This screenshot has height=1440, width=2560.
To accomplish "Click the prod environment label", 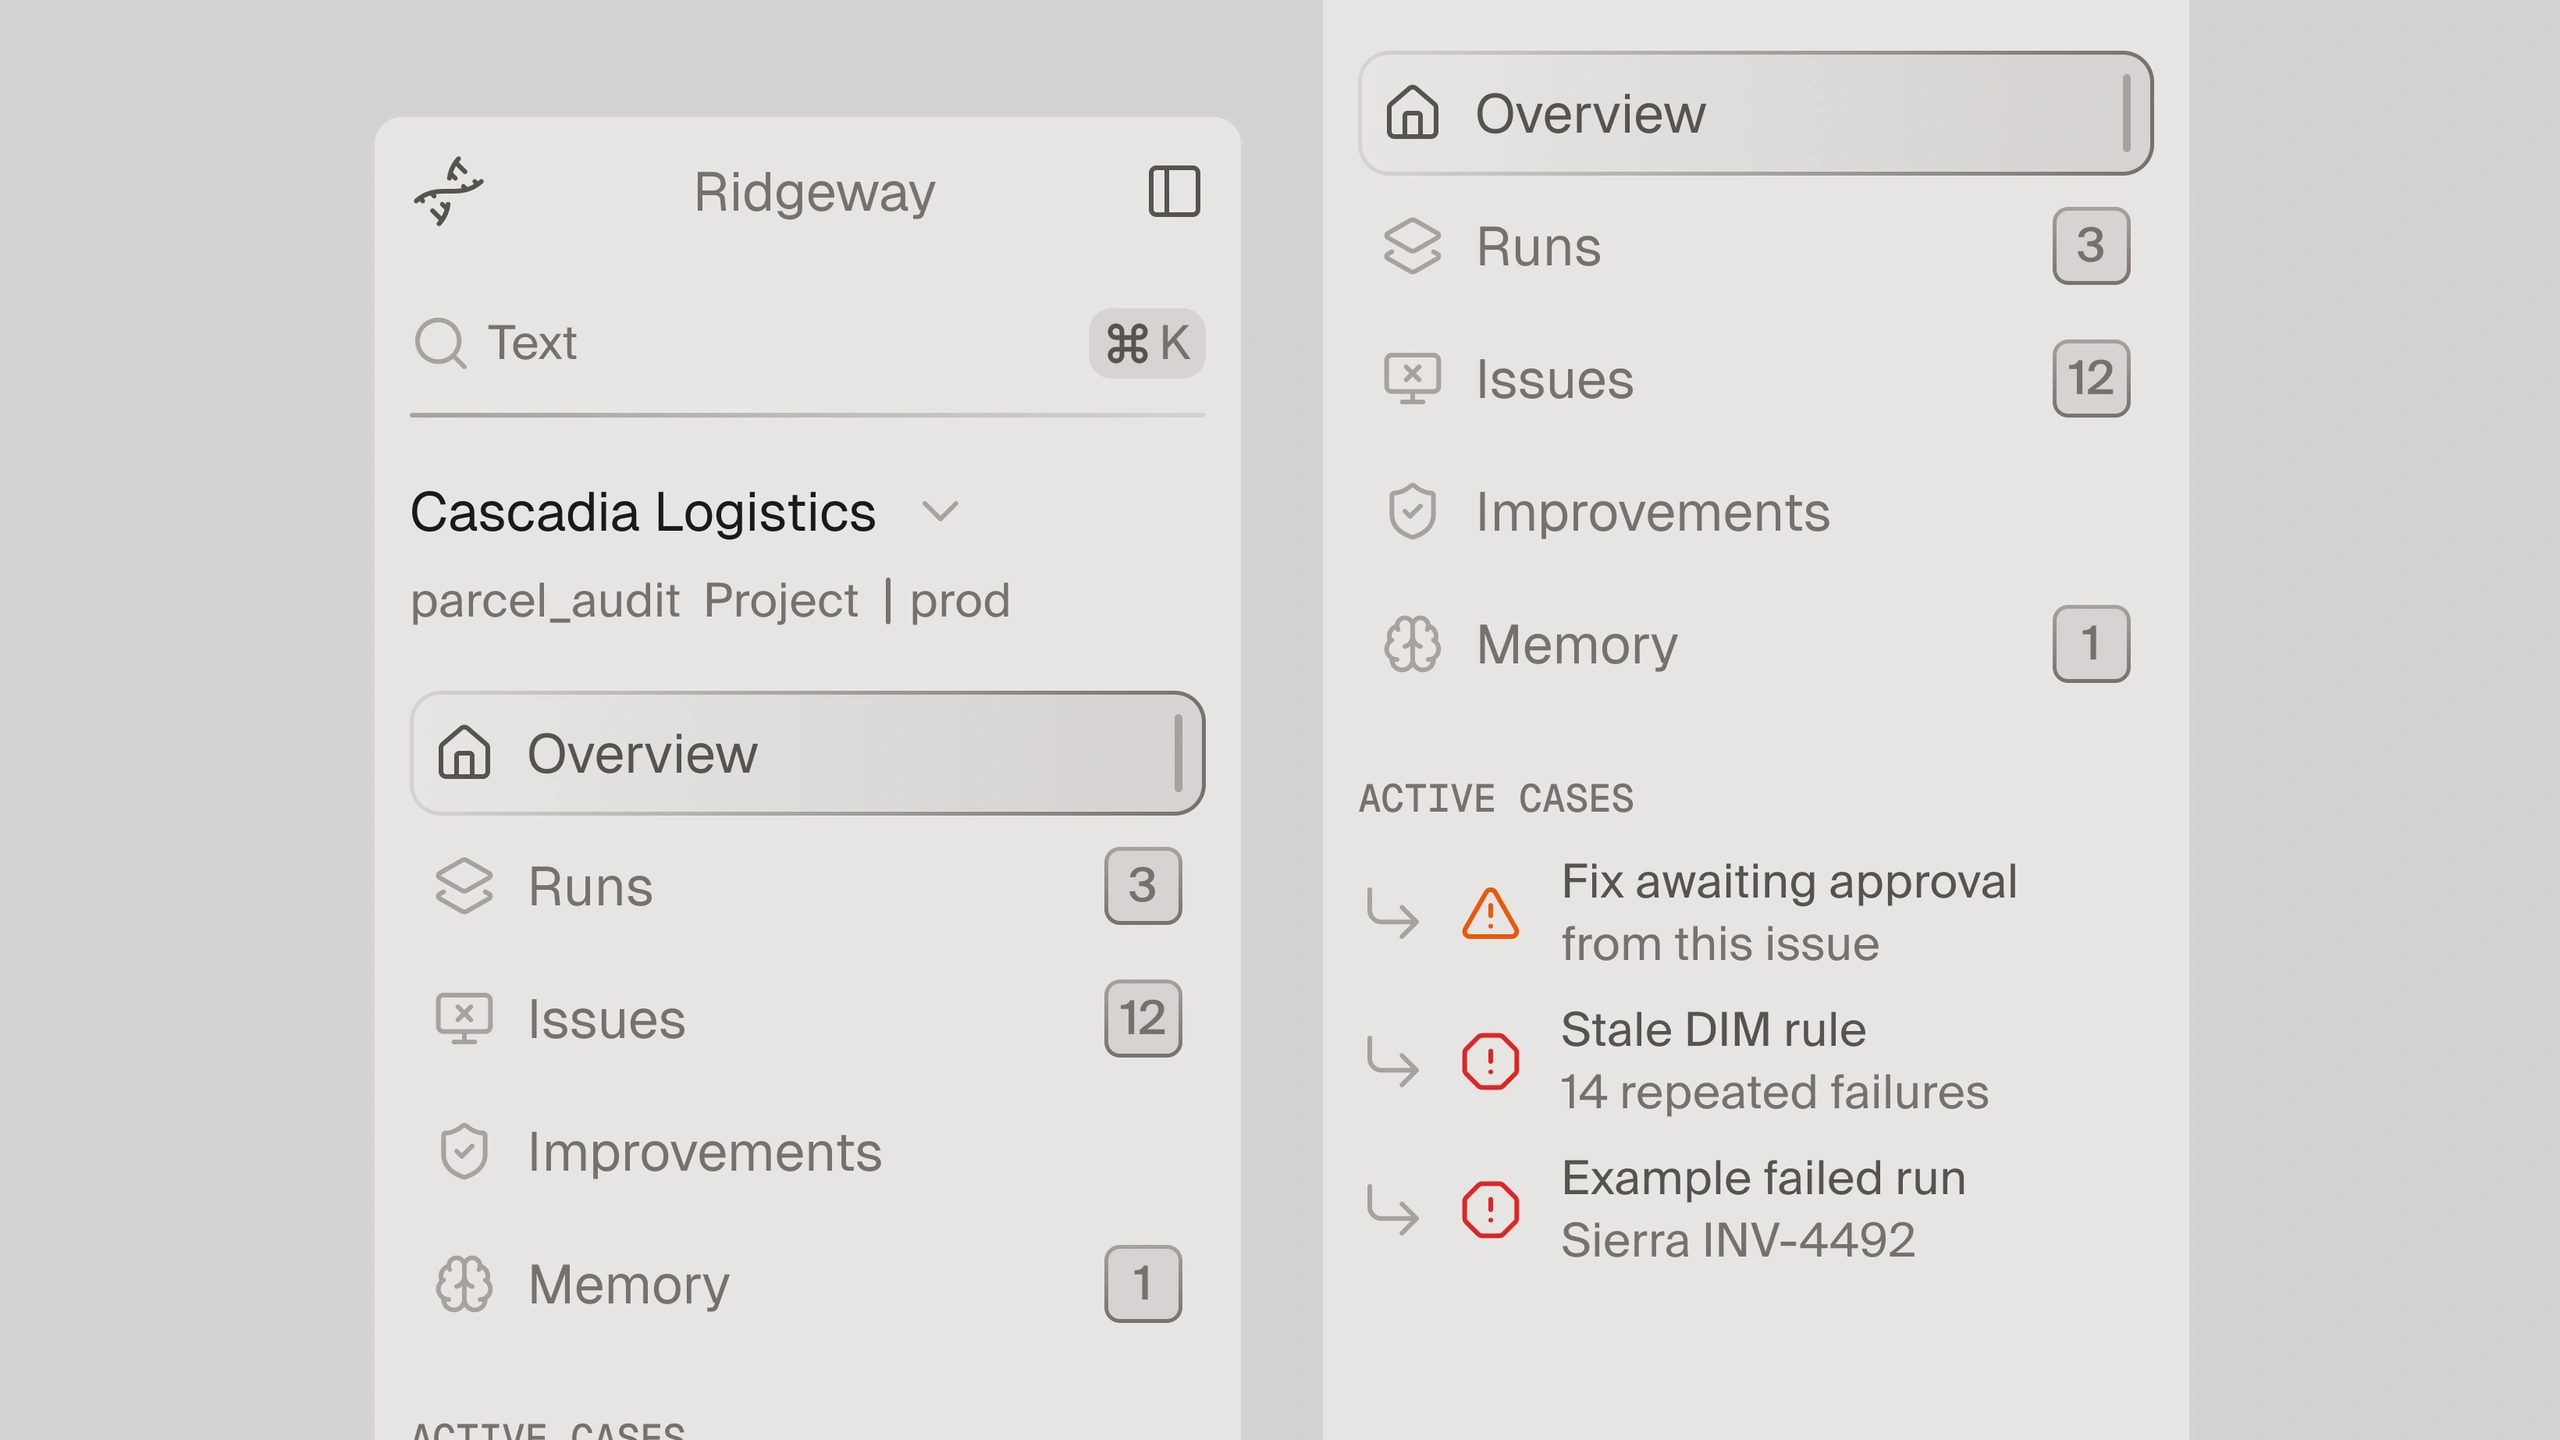I will click(960, 601).
